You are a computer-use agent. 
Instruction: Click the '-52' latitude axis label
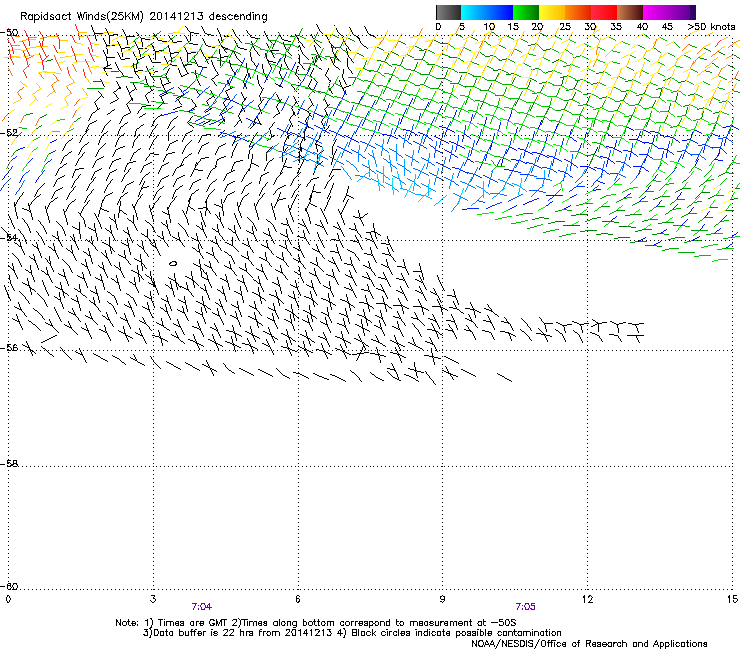click(9, 133)
